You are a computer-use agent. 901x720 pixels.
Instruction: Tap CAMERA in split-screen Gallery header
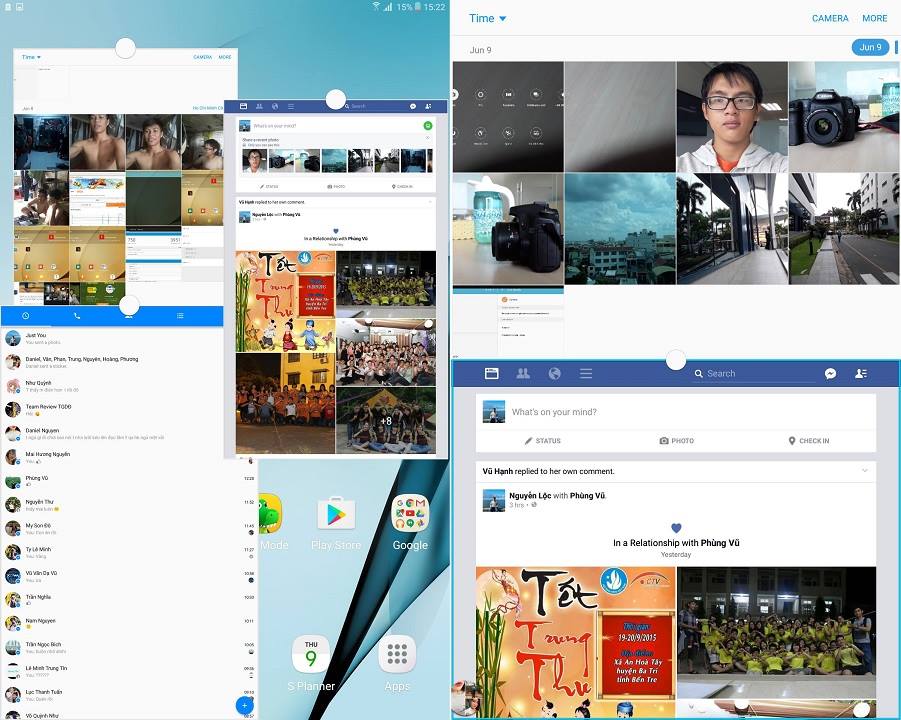pyautogui.click(x=830, y=18)
